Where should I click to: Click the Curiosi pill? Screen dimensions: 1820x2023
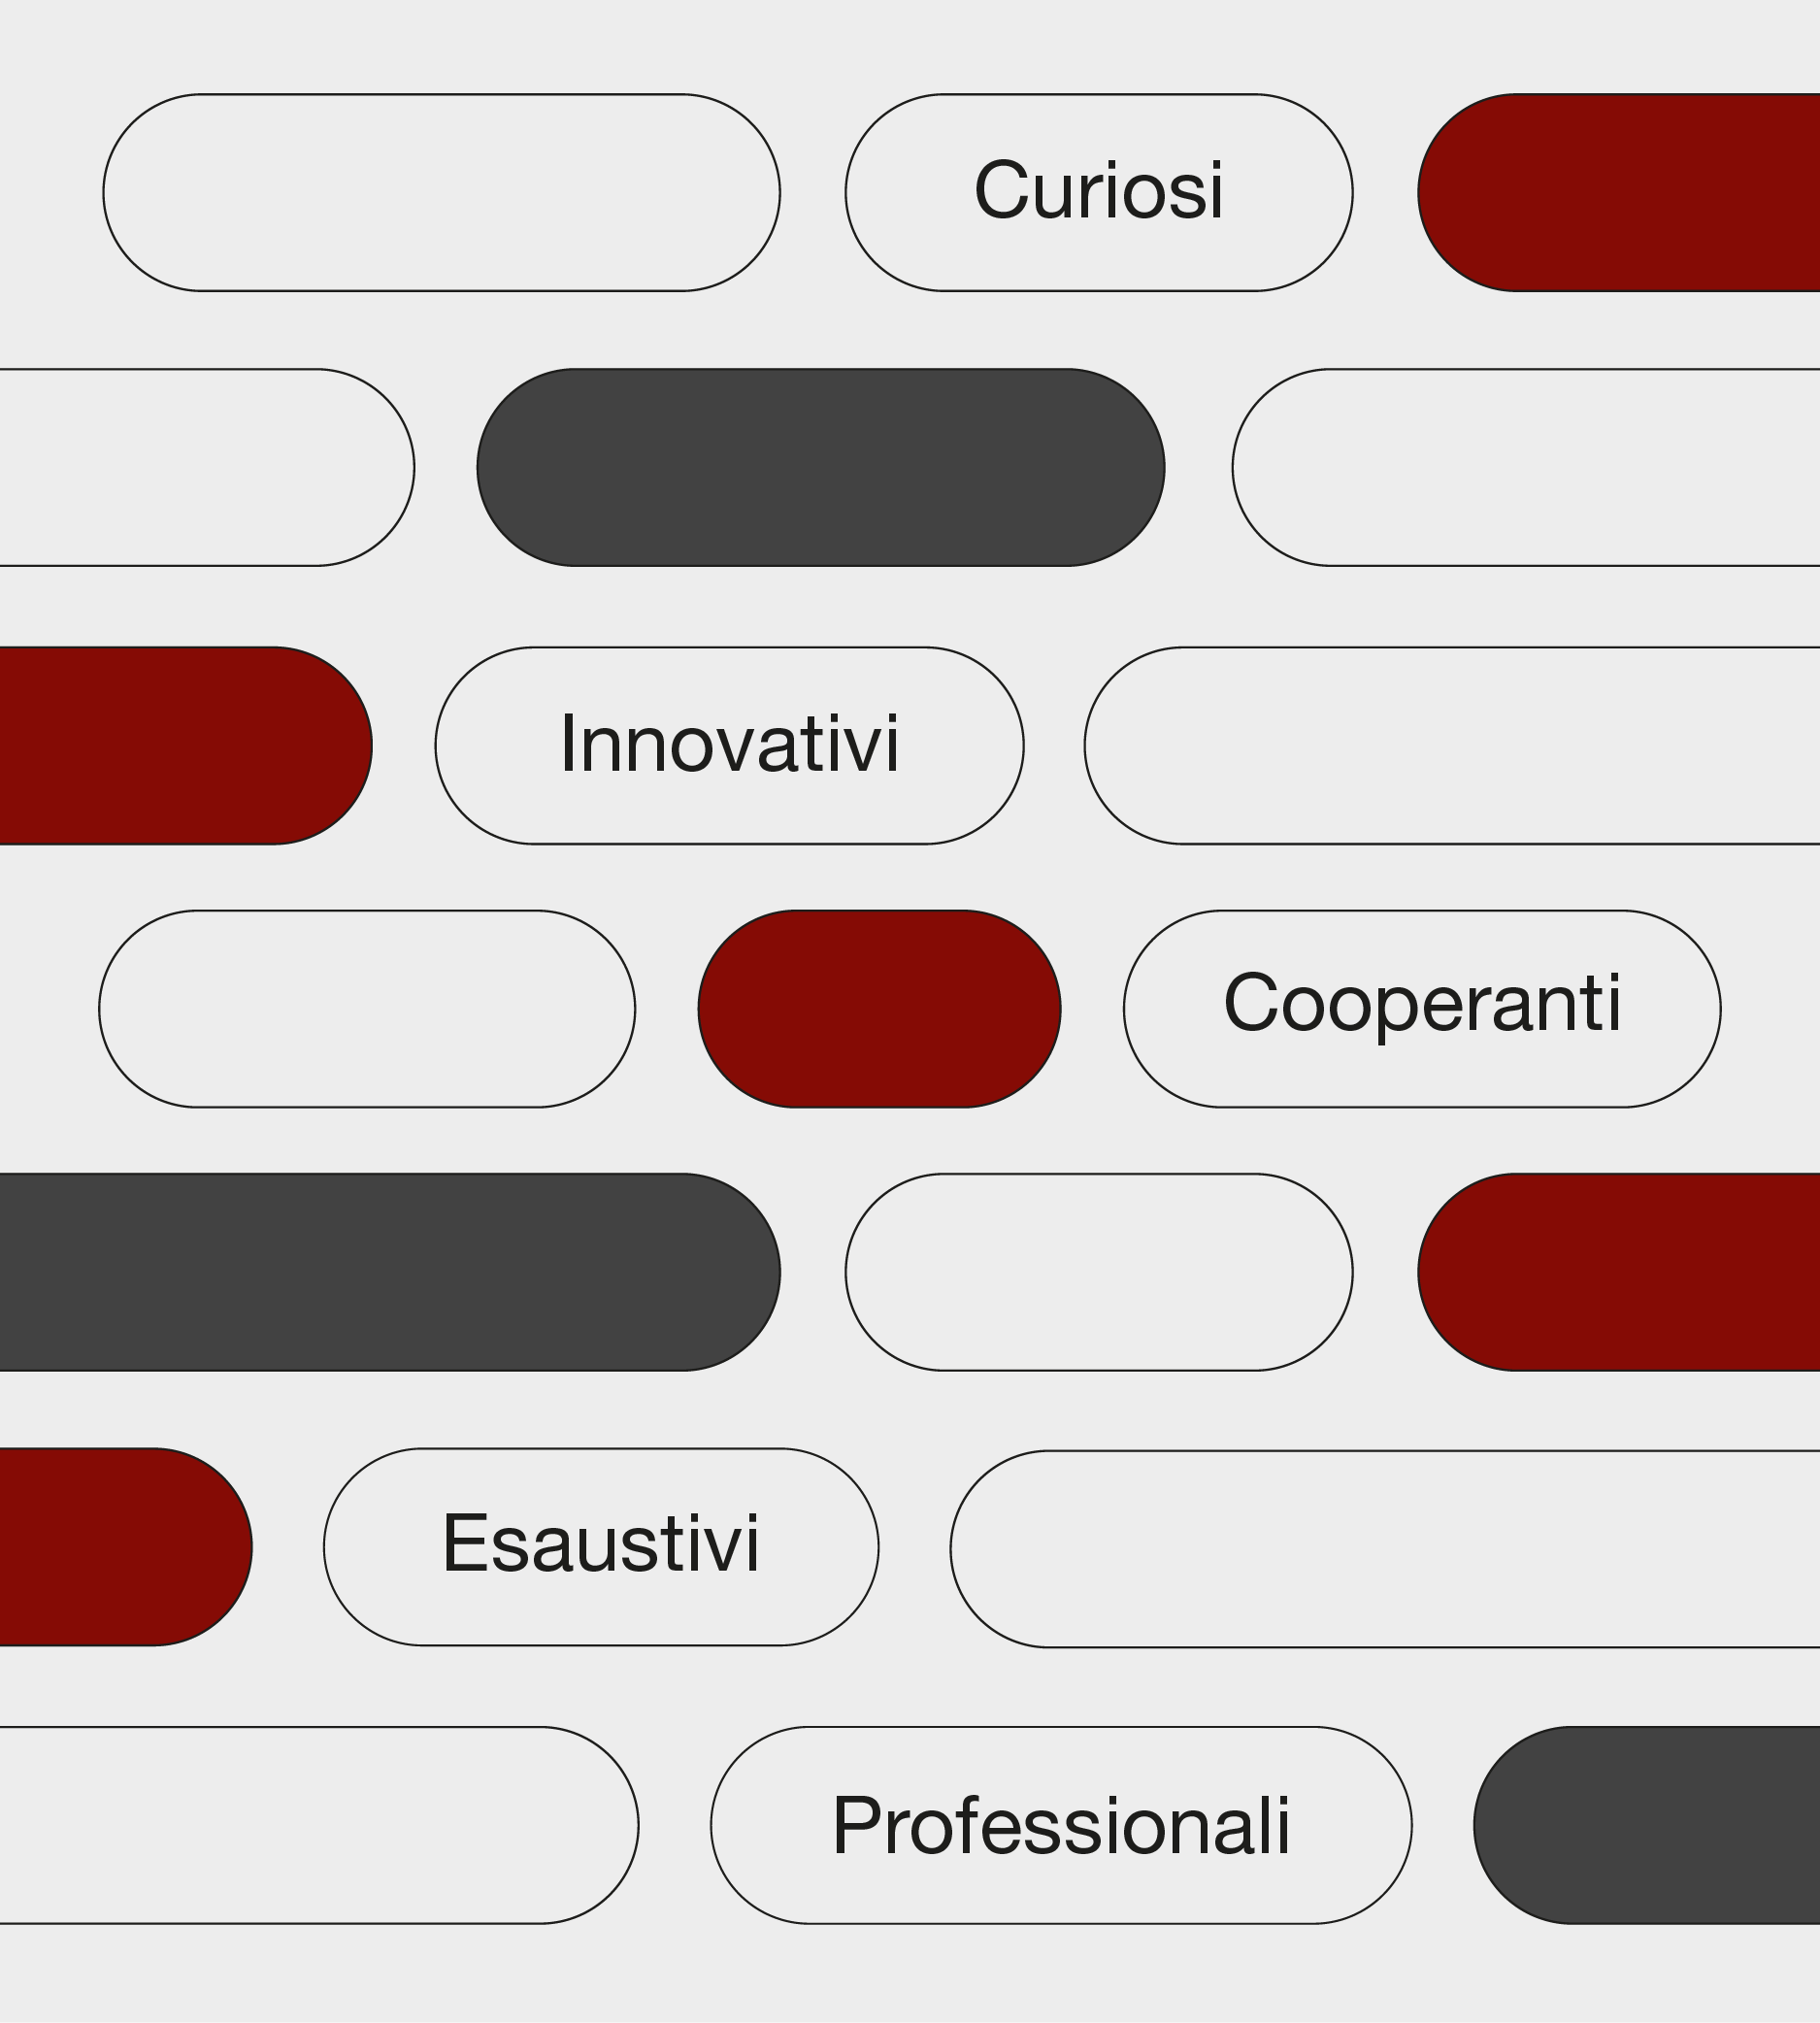(1098, 192)
